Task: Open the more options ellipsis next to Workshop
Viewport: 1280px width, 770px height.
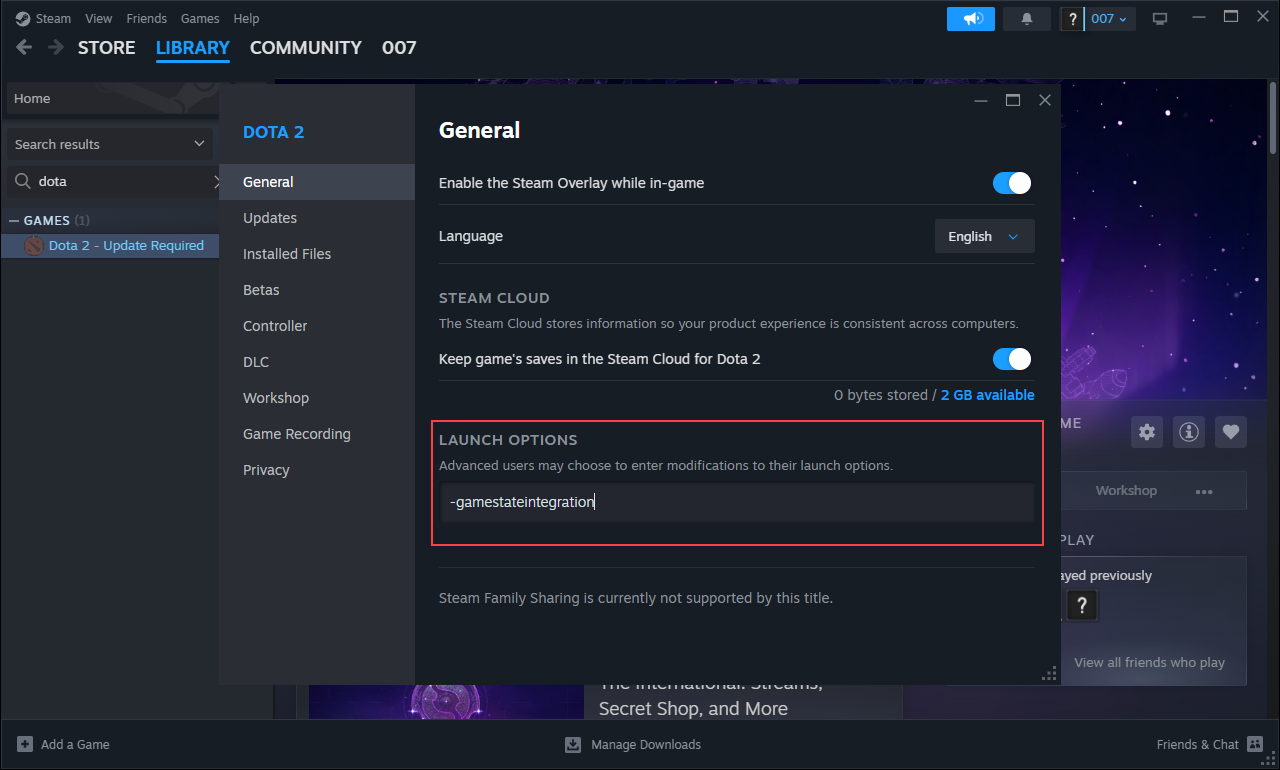Action: pyautogui.click(x=1204, y=491)
